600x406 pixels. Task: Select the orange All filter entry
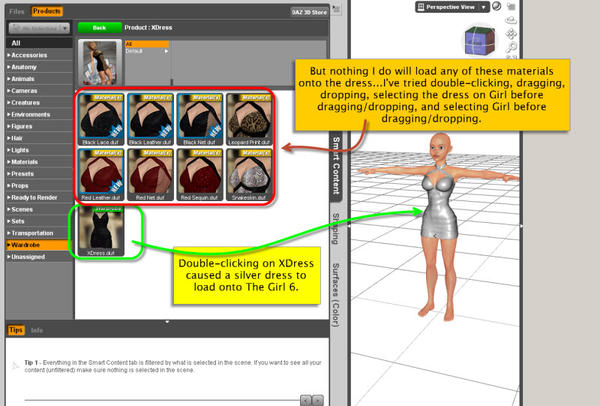pyautogui.click(x=147, y=44)
